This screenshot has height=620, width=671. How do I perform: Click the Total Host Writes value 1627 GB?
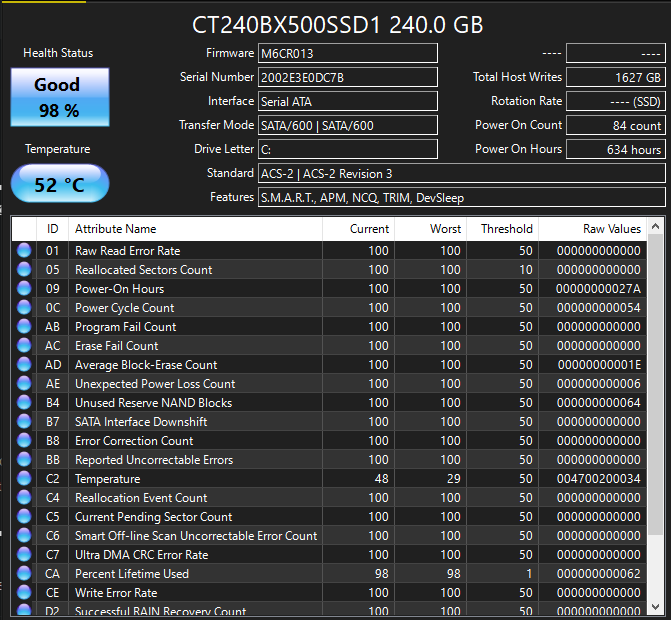615,77
